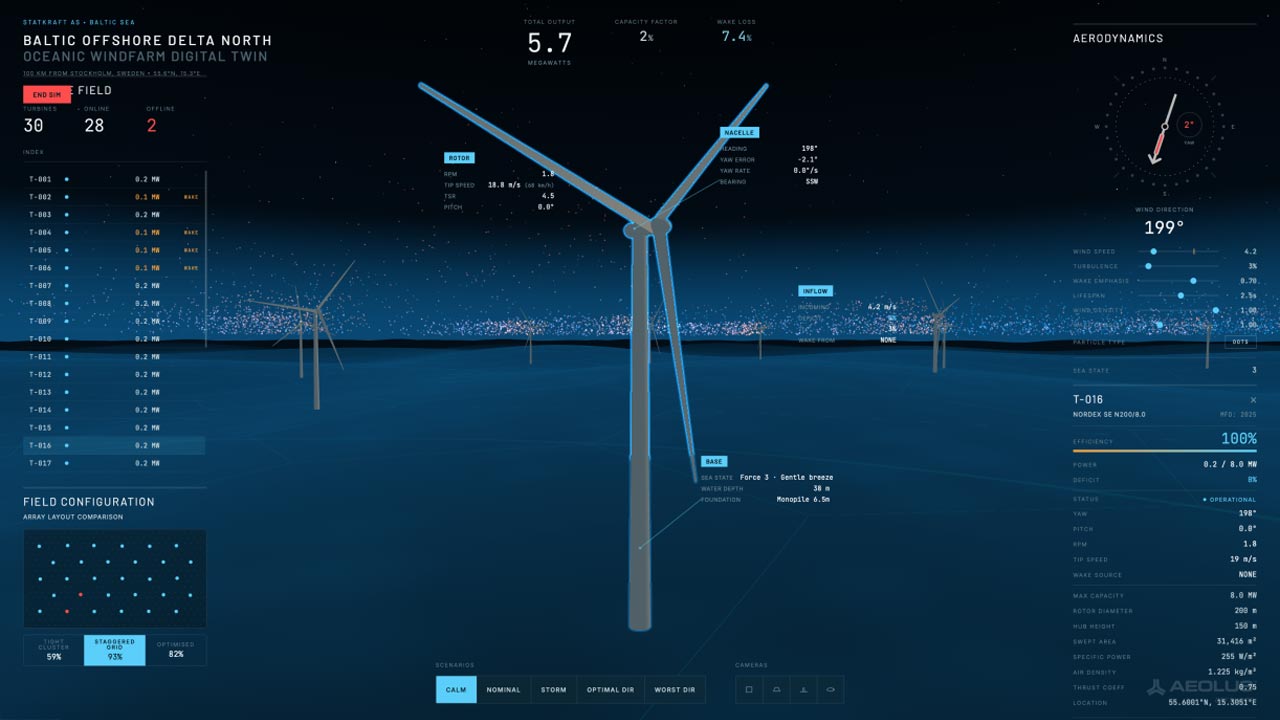Viewport: 1280px width, 720px height.
Task: Click the ROTOR label tag
Action: (459, 158)
